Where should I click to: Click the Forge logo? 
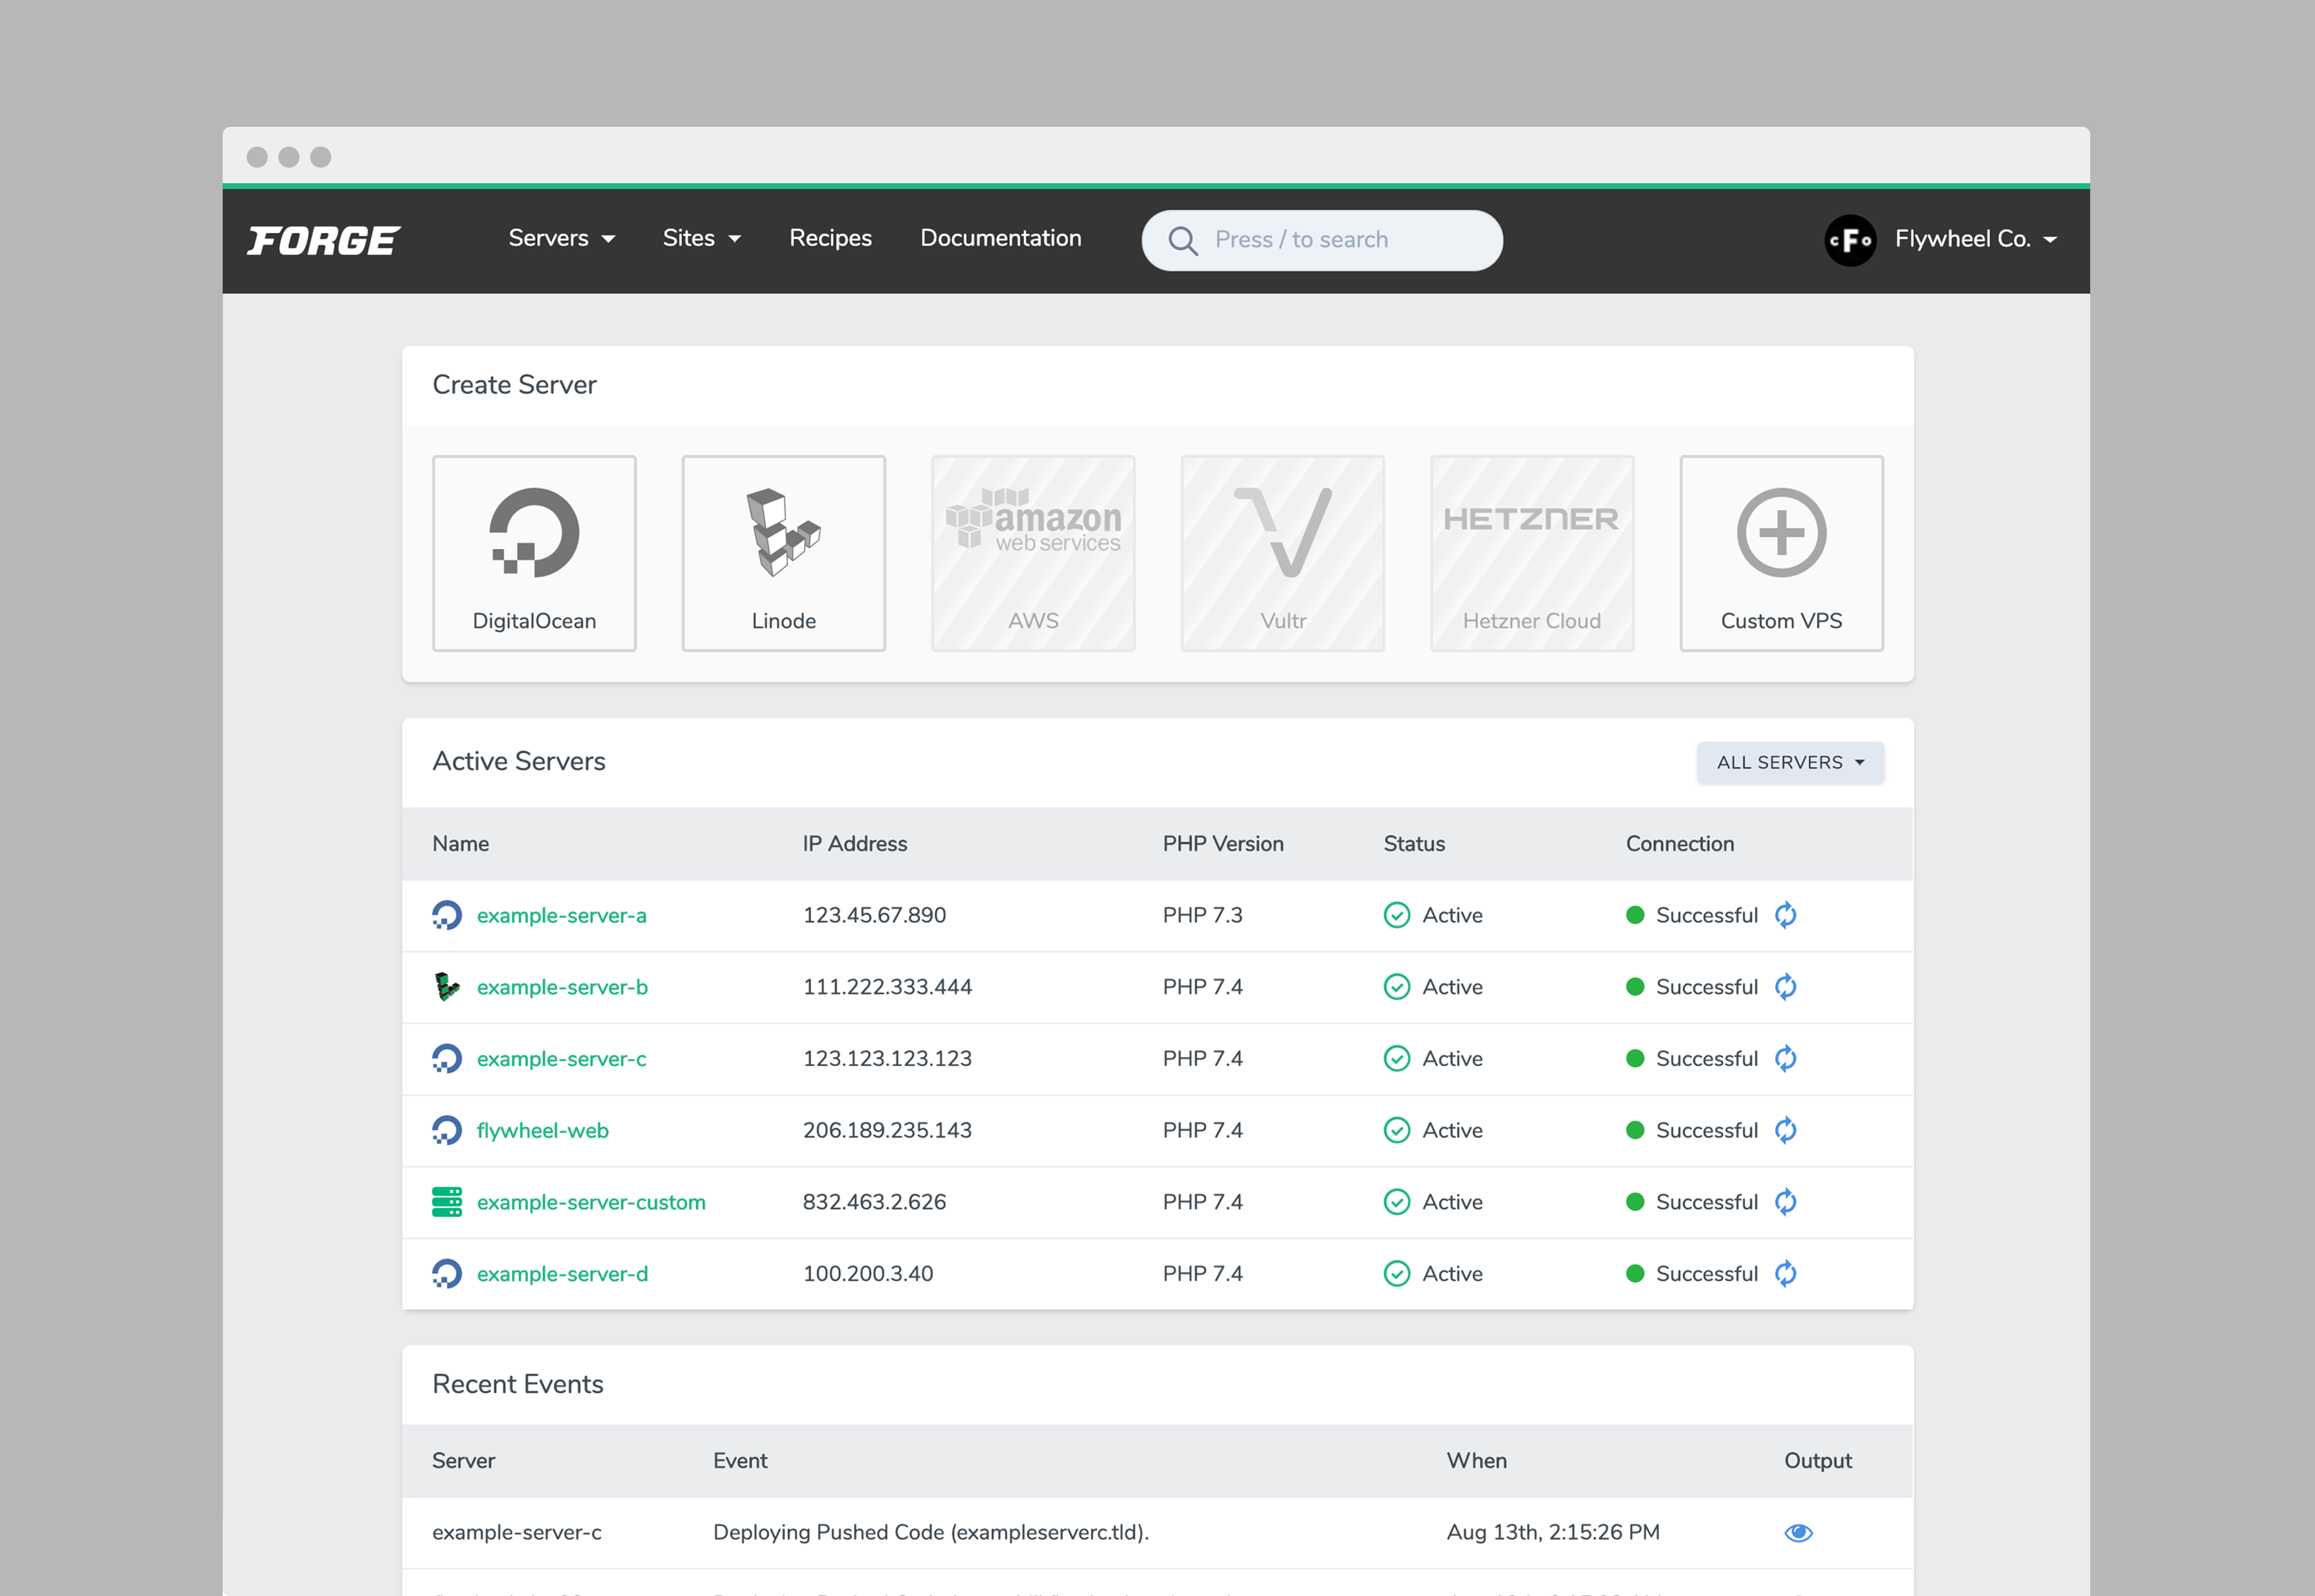pos(322,239)
